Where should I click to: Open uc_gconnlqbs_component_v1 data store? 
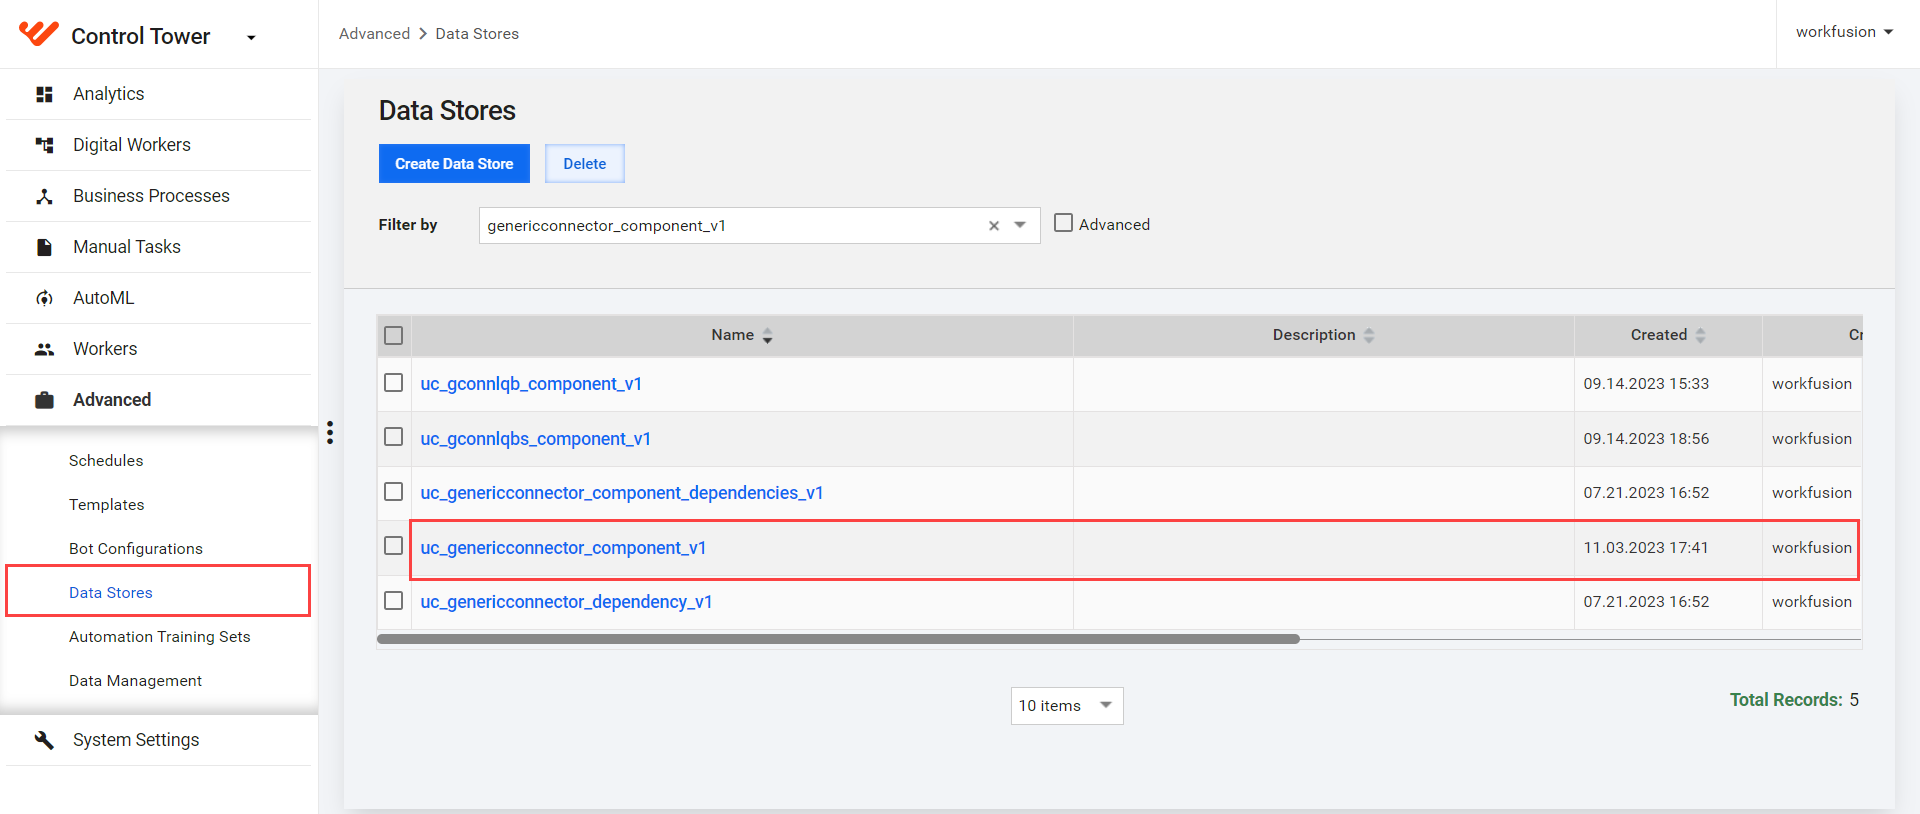(536, 439)
